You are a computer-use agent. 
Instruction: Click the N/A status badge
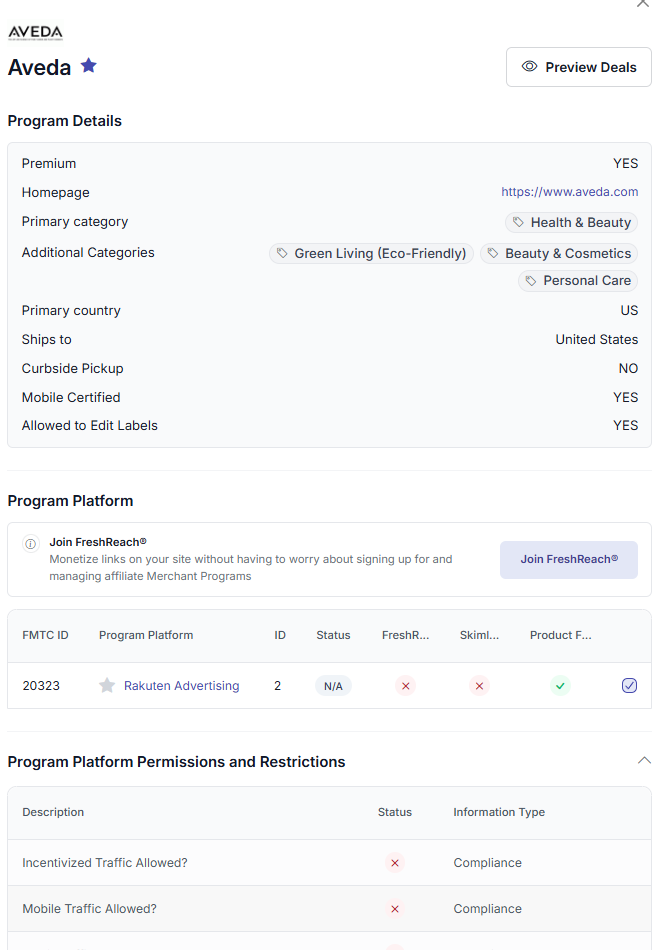click(333, 686)
